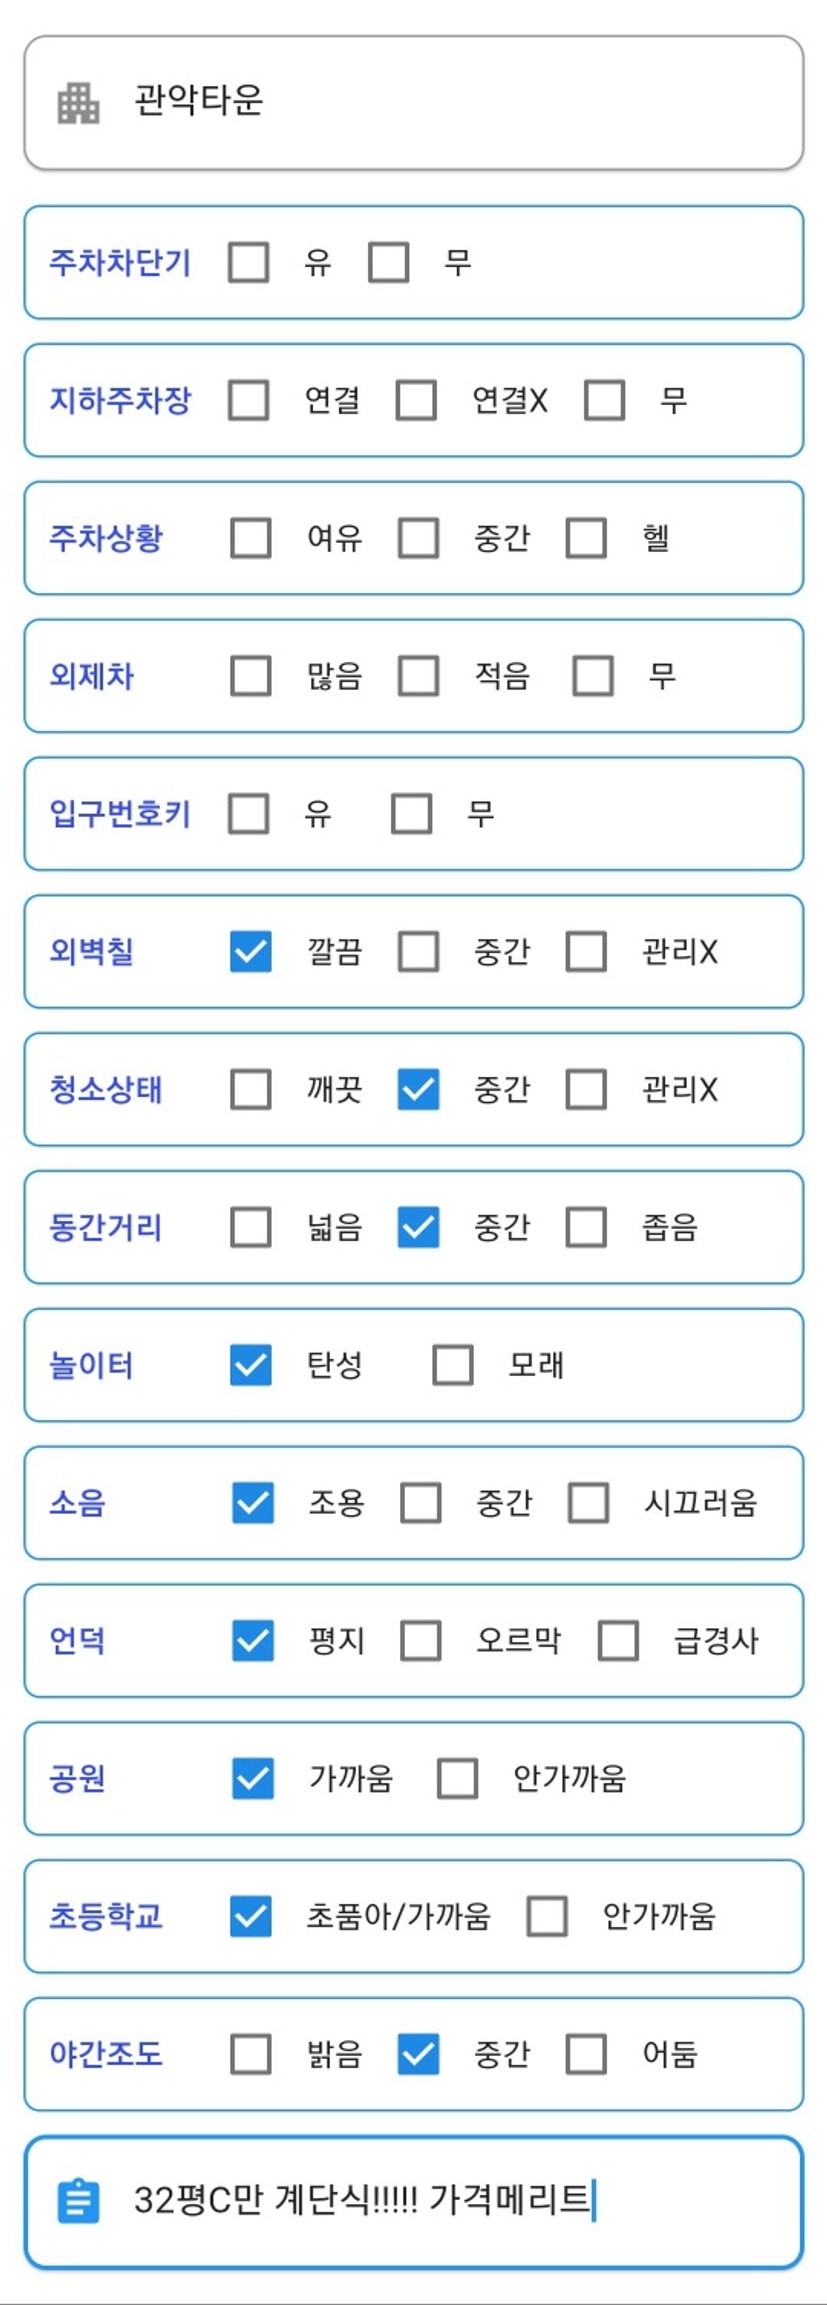Click the clipboard memo icon
Image resolution: width=827 pixels, height=2305 pixels.
78,2200
